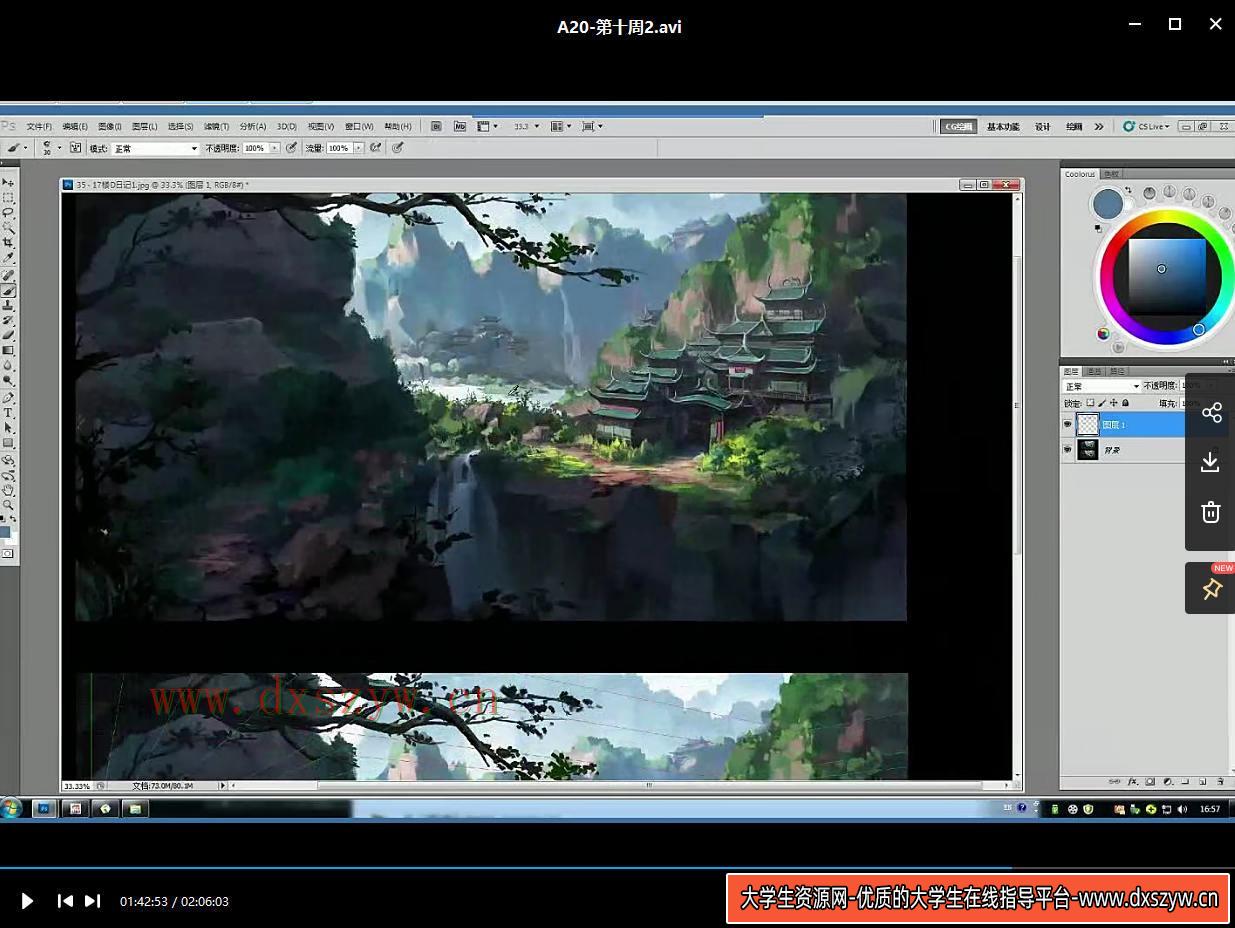Select the History Brush tool
The width and height of the screenshot is (1235, 928).
tap(8, 320)
